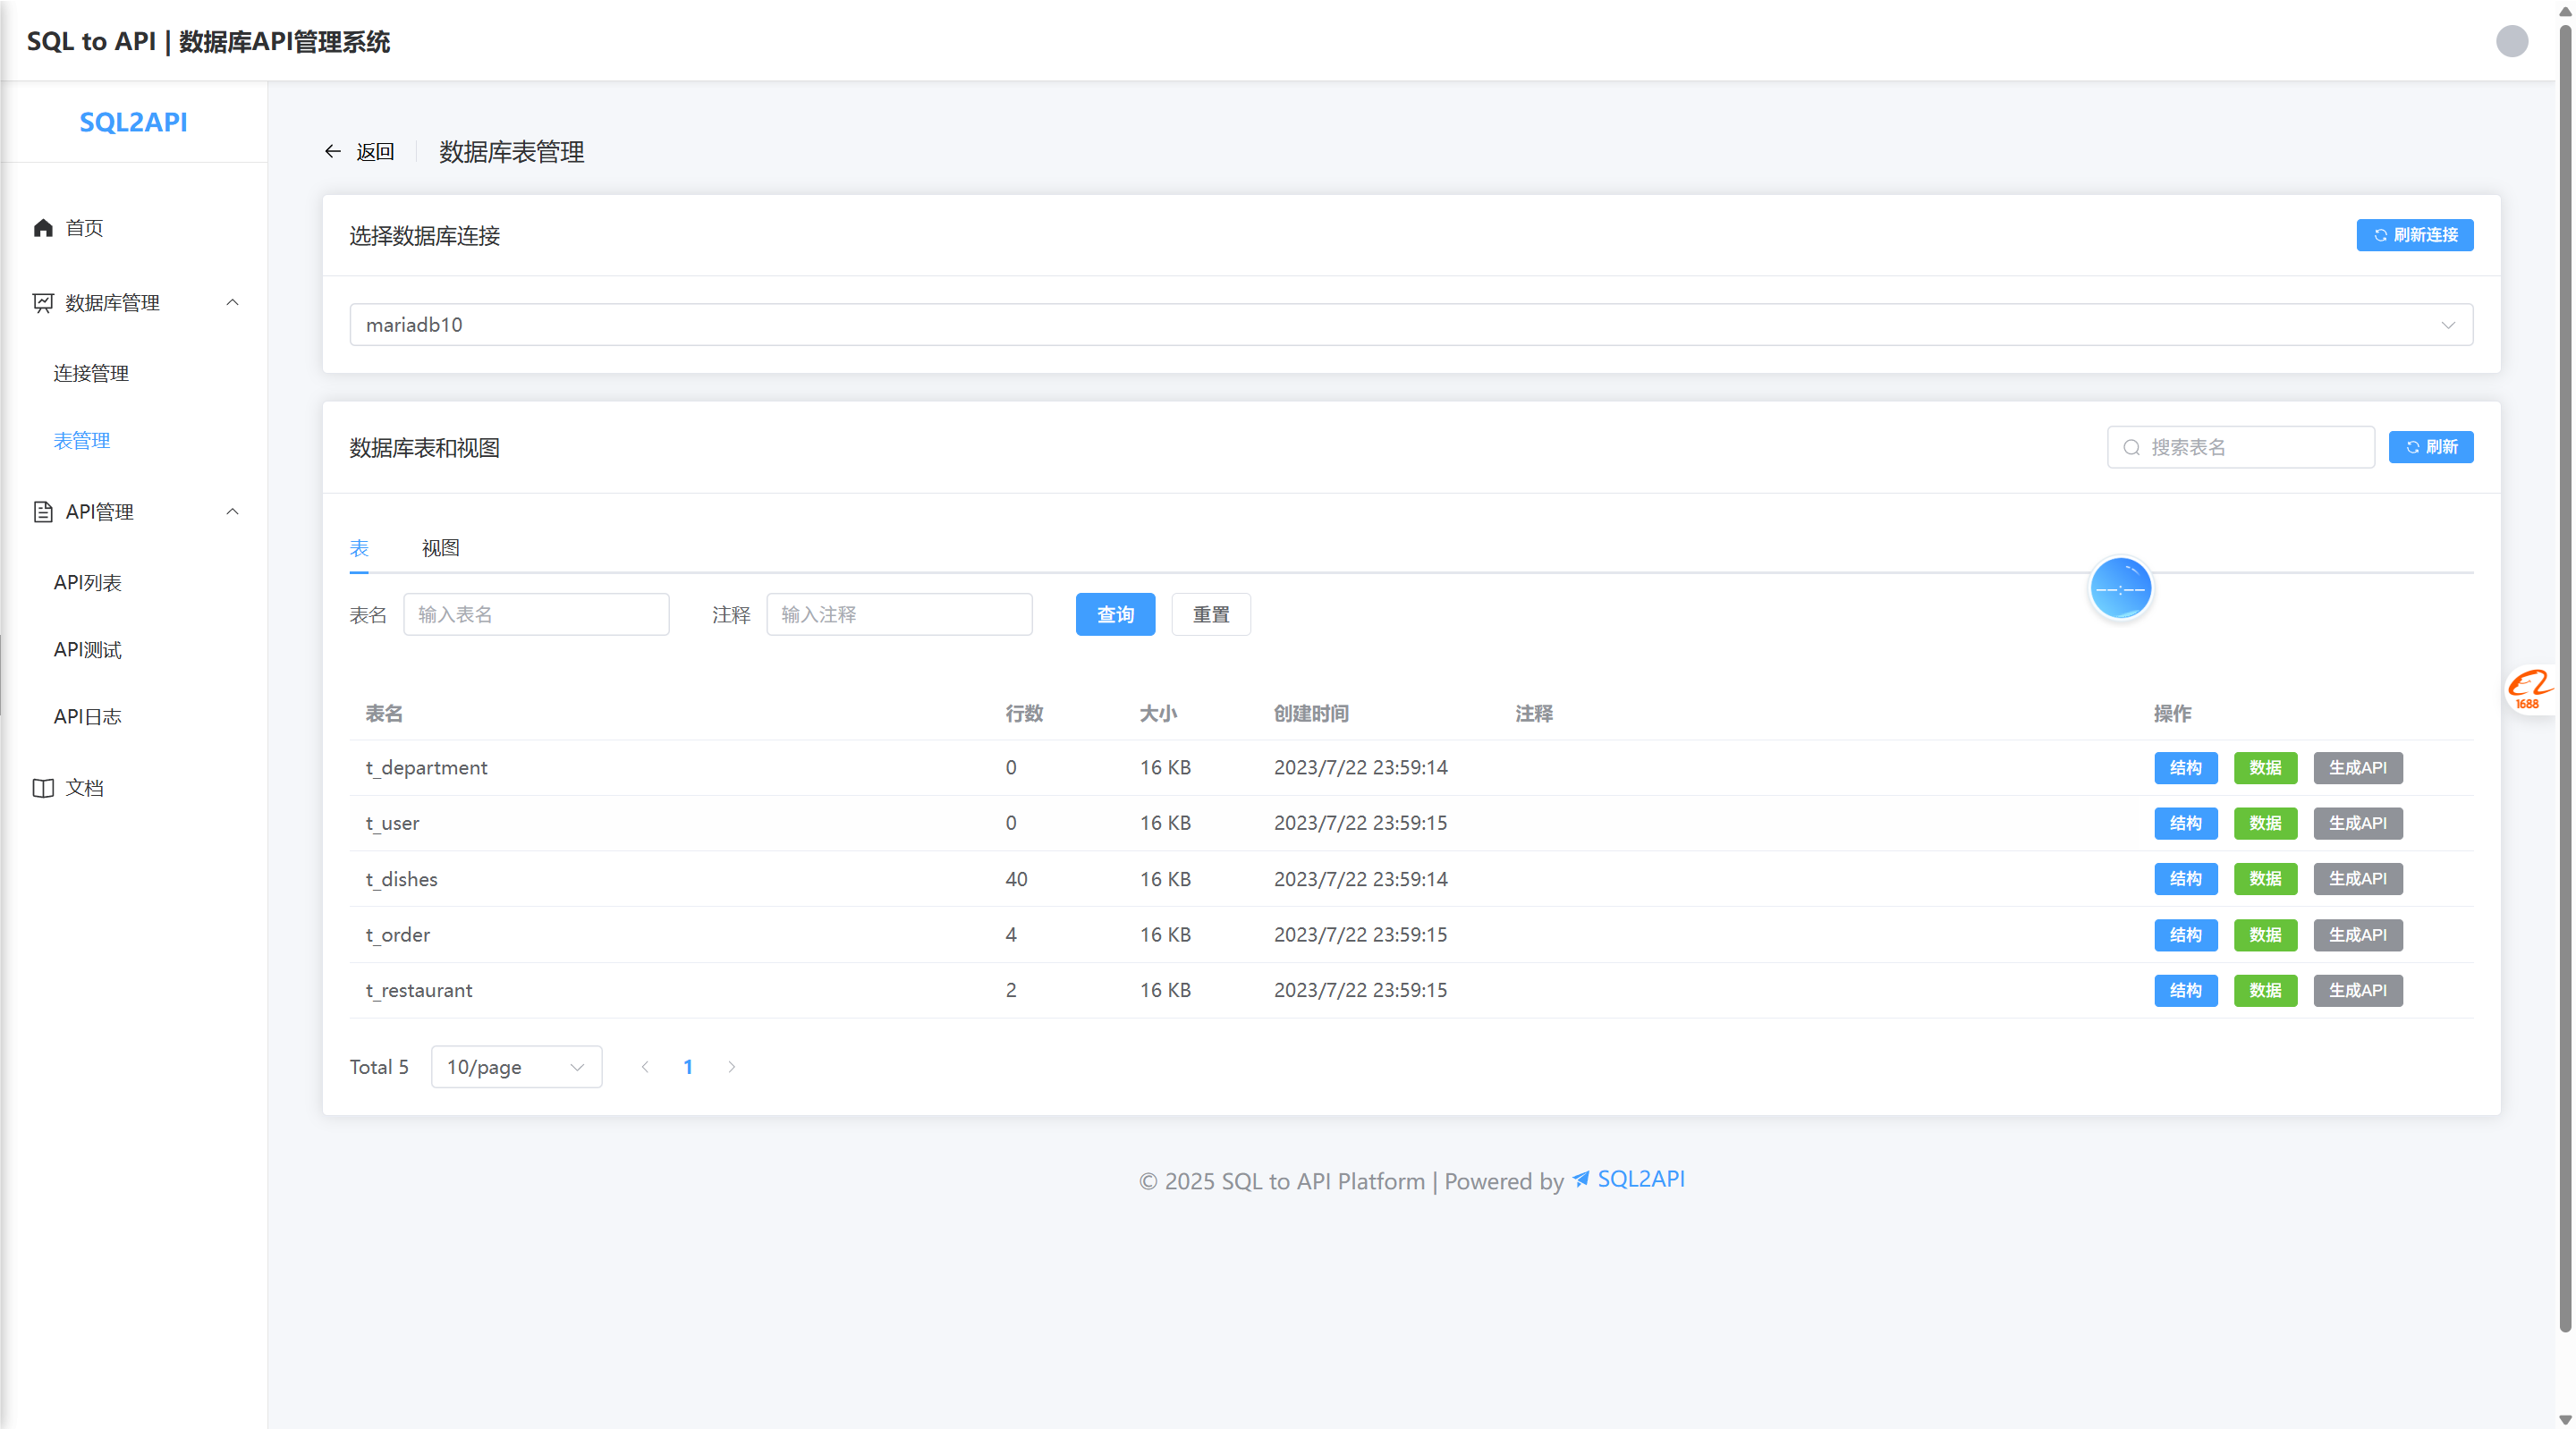This screenshot has height=1429, width=2576.
Task: Click the floating blue clock widget
Action: click(x=2120, y=589)
